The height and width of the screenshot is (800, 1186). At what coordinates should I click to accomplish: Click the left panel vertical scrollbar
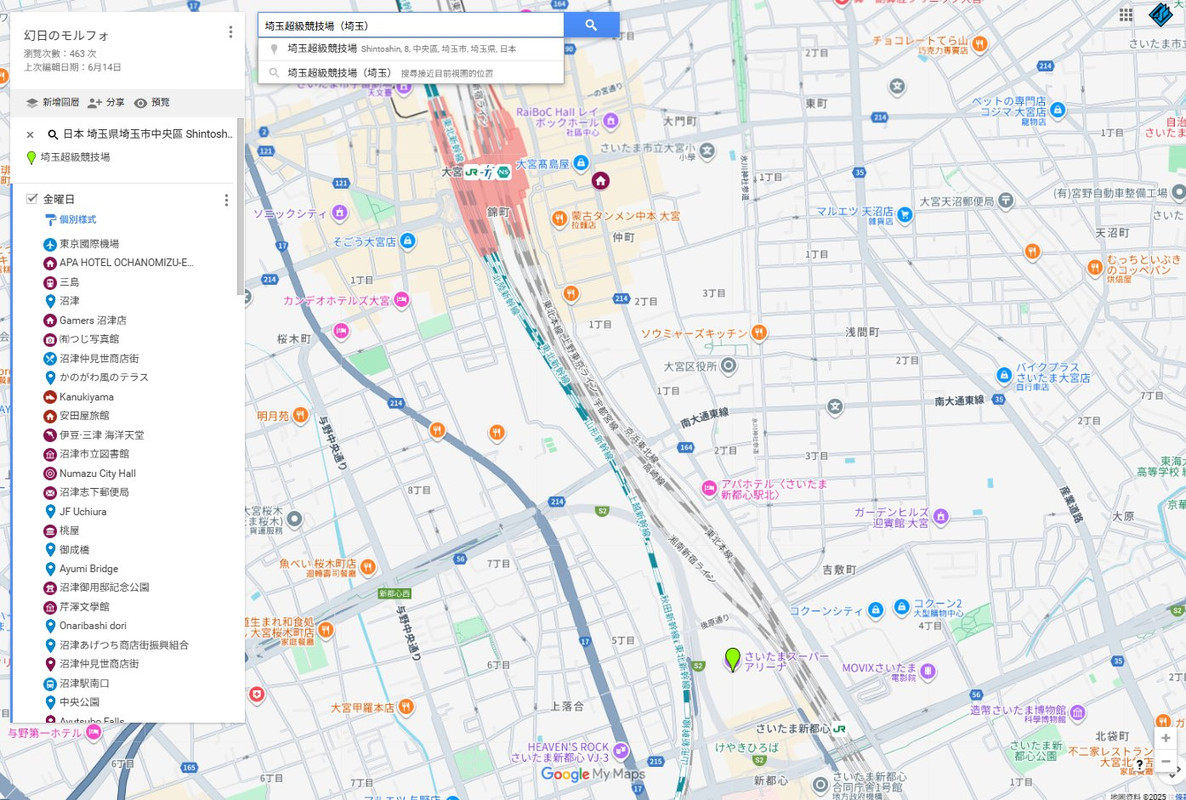click(241, 206)
